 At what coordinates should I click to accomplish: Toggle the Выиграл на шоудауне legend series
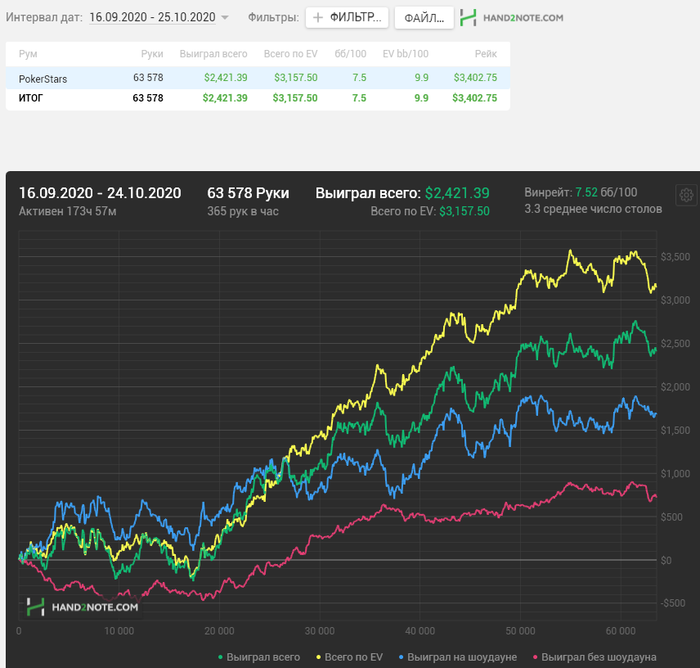[x=458, y=657]
